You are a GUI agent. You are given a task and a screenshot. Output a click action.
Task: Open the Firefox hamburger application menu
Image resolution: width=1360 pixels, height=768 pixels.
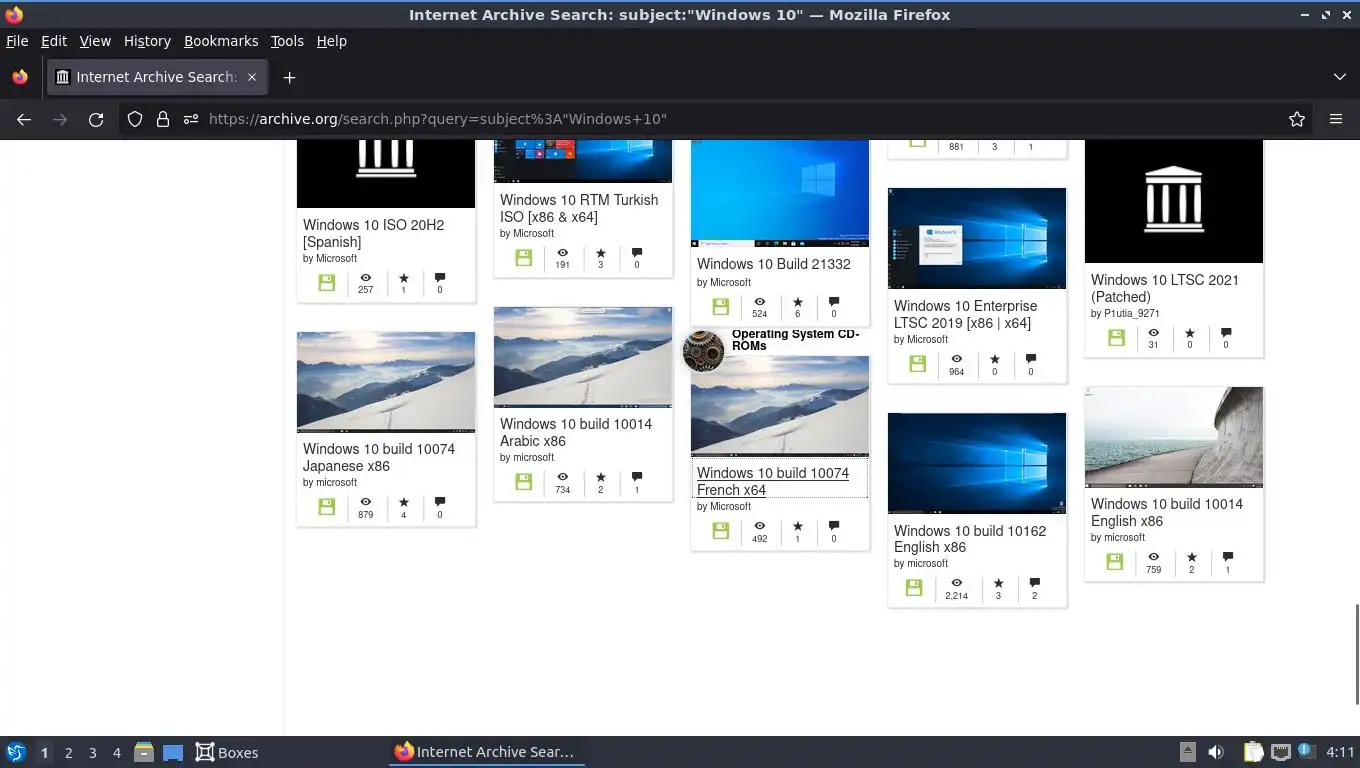click(1336, 119)
